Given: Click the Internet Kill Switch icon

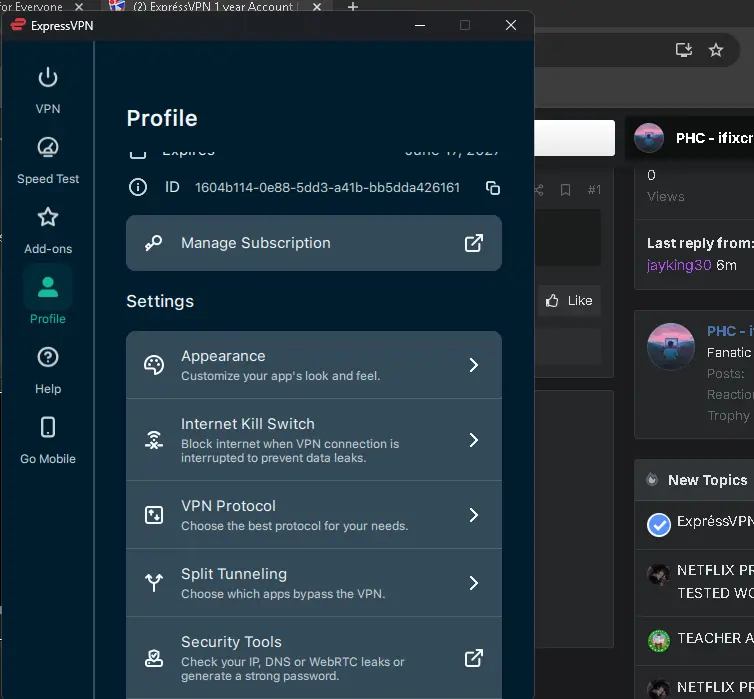Looking at the screenshot, I should pos(154,440).
